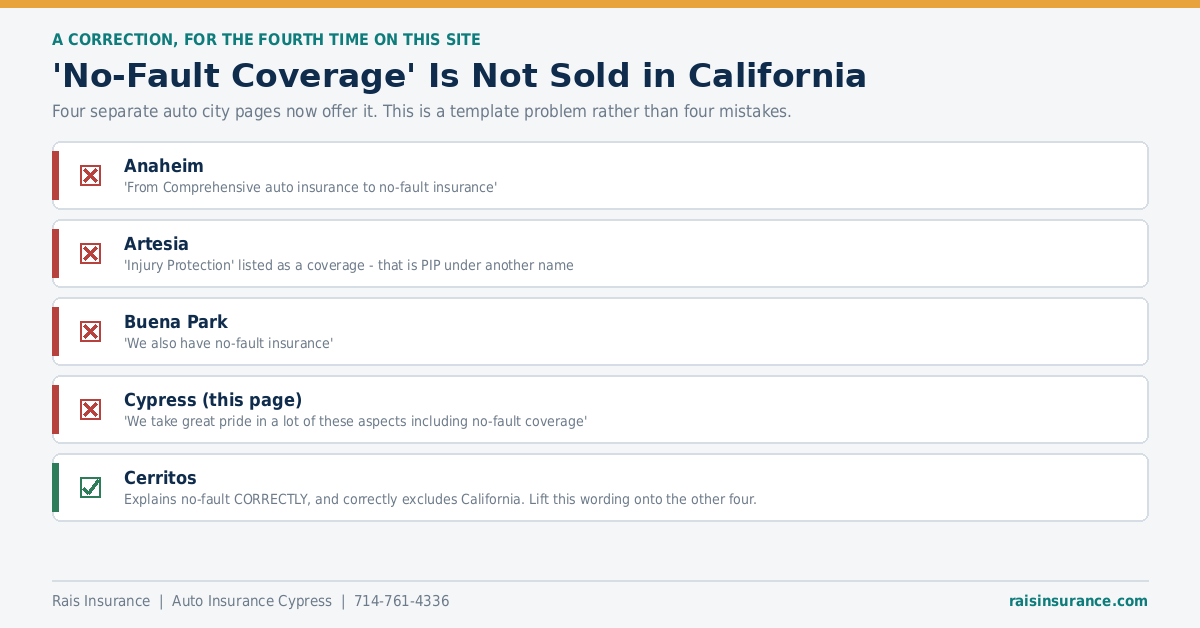Viewport: 1200px width, 628px height.
Task: Select the Anaheim city heading
Action: (164, 166)
